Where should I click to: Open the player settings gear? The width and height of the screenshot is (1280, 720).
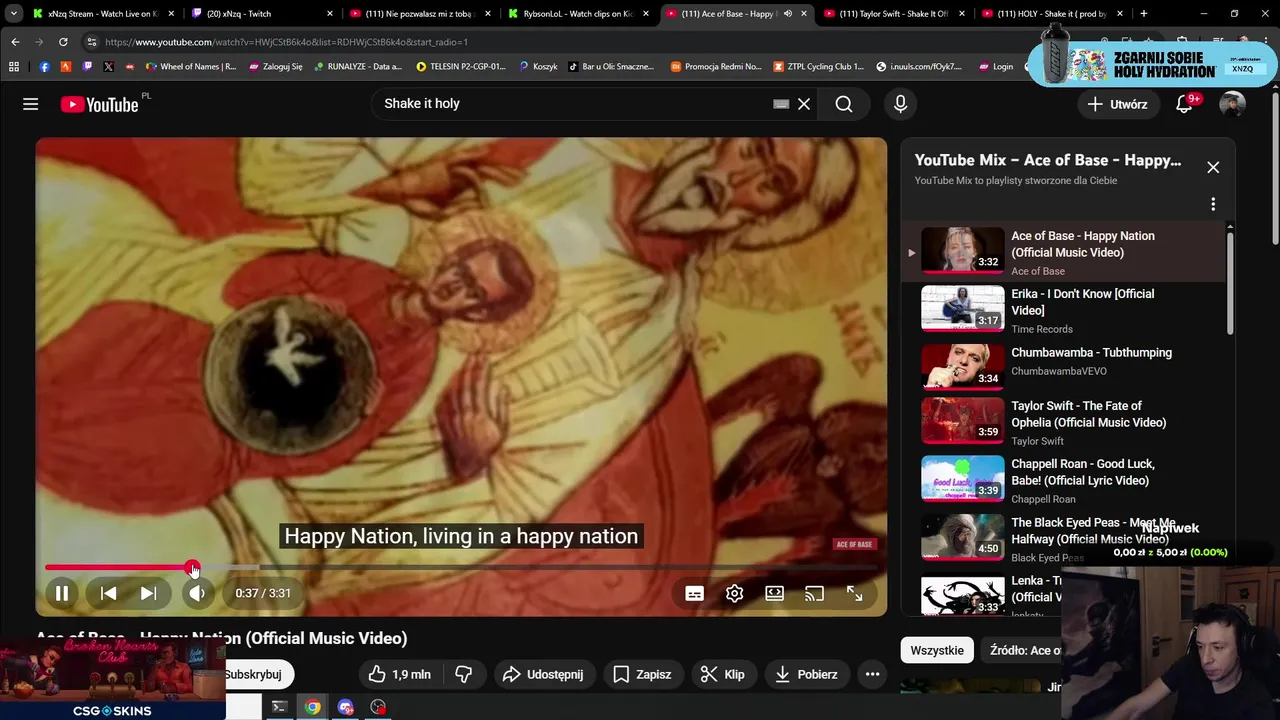[734, 593]
